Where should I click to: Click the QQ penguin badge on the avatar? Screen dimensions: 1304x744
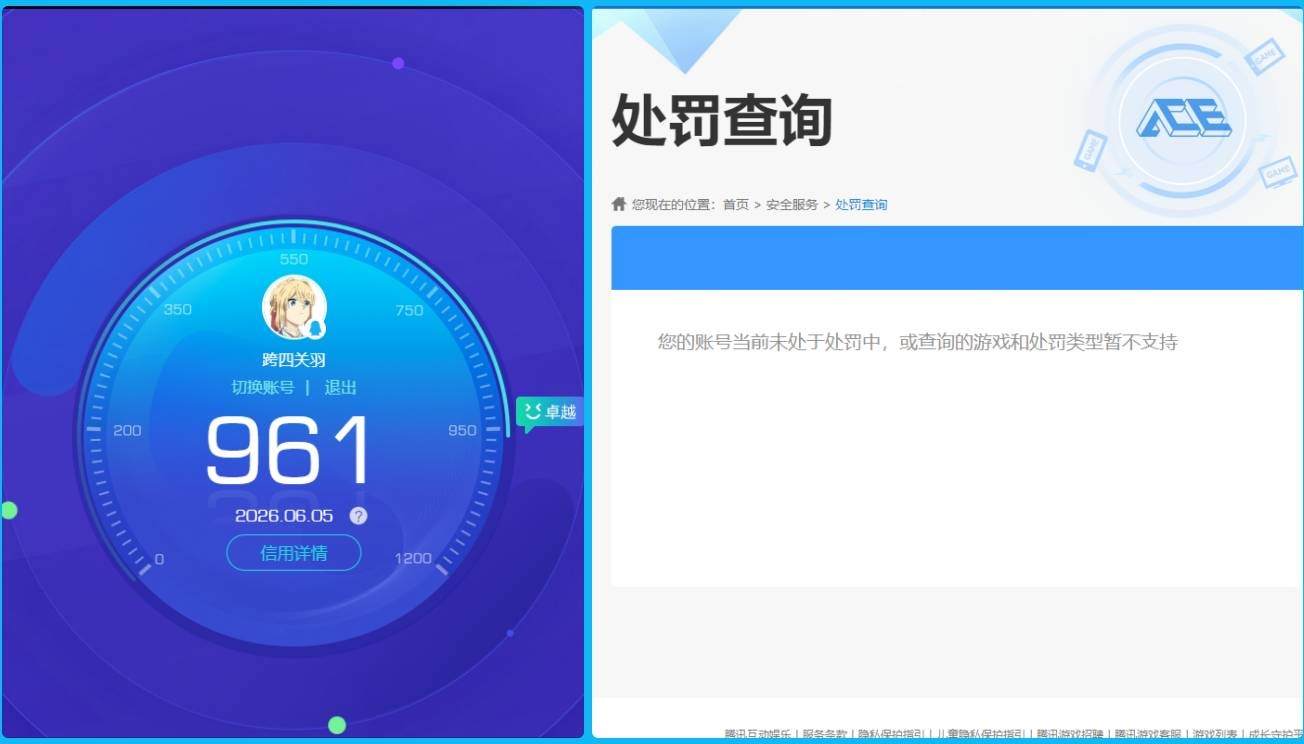[x=315, y=328]
